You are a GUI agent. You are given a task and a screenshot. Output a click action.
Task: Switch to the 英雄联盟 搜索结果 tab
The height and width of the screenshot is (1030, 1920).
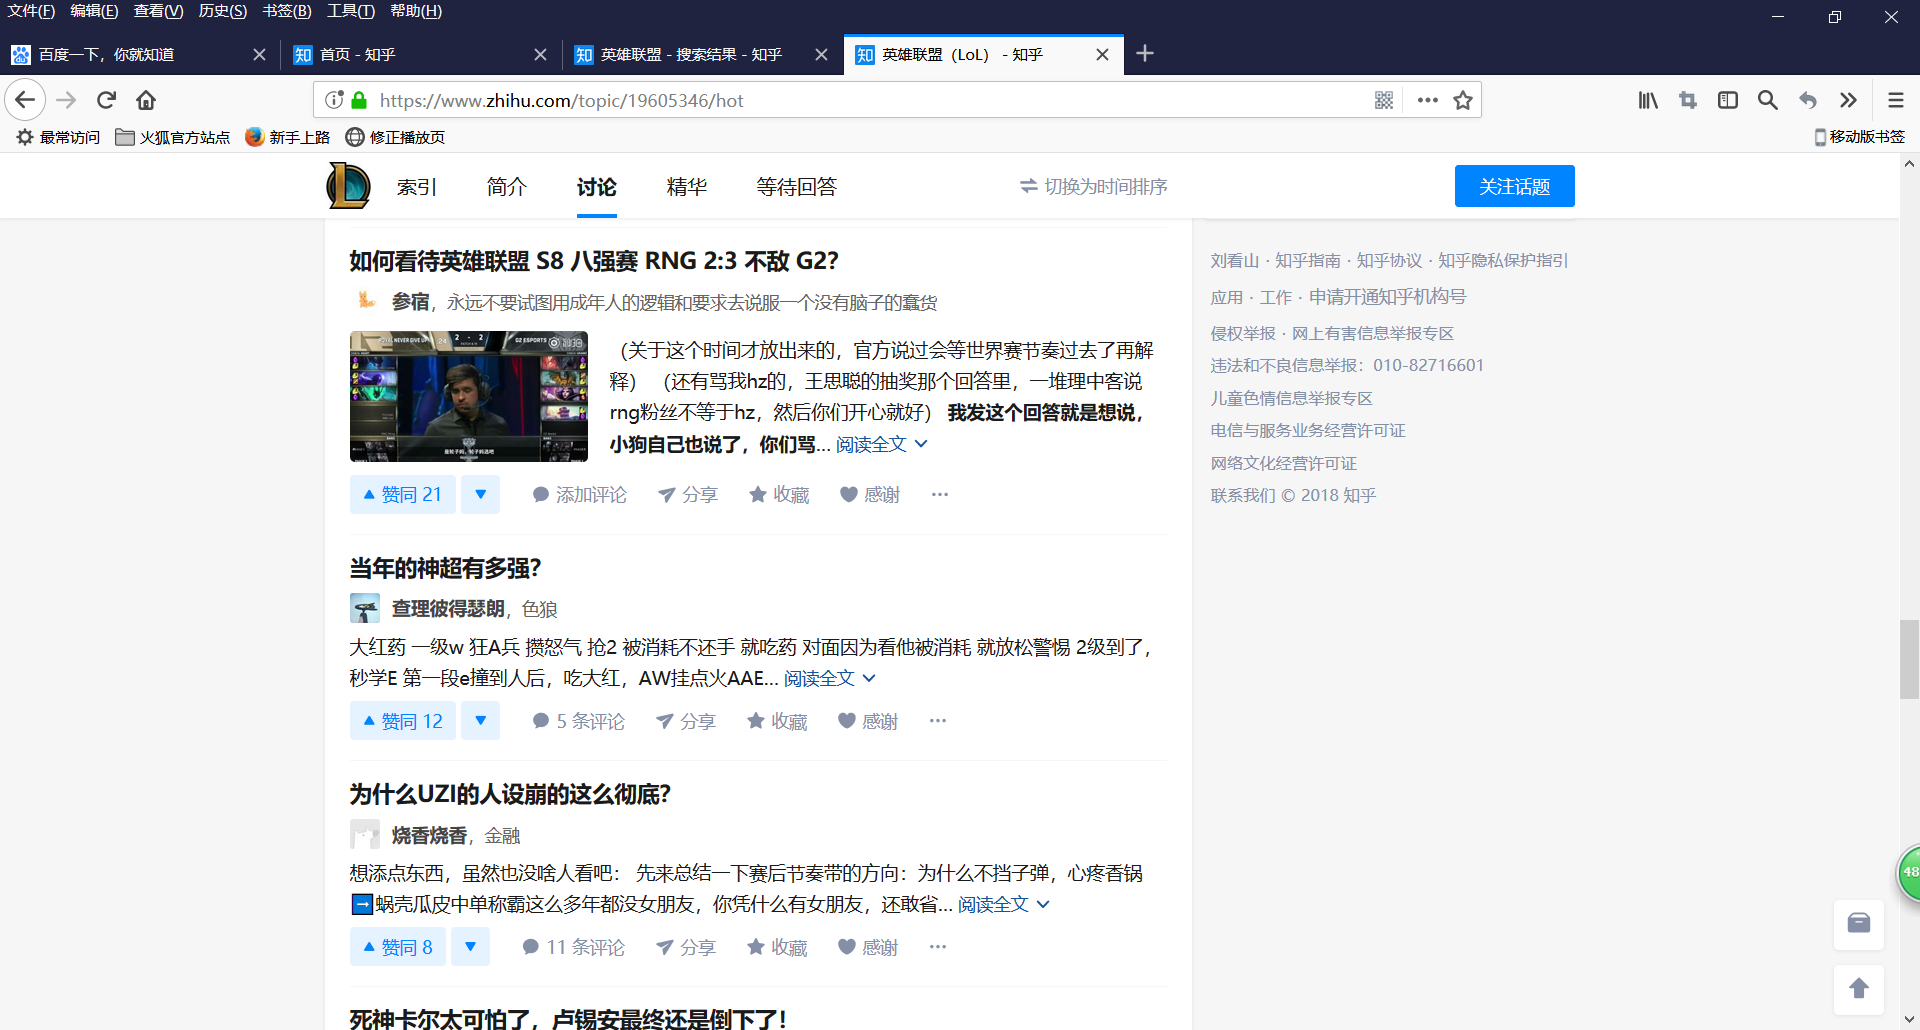(702, 54)
